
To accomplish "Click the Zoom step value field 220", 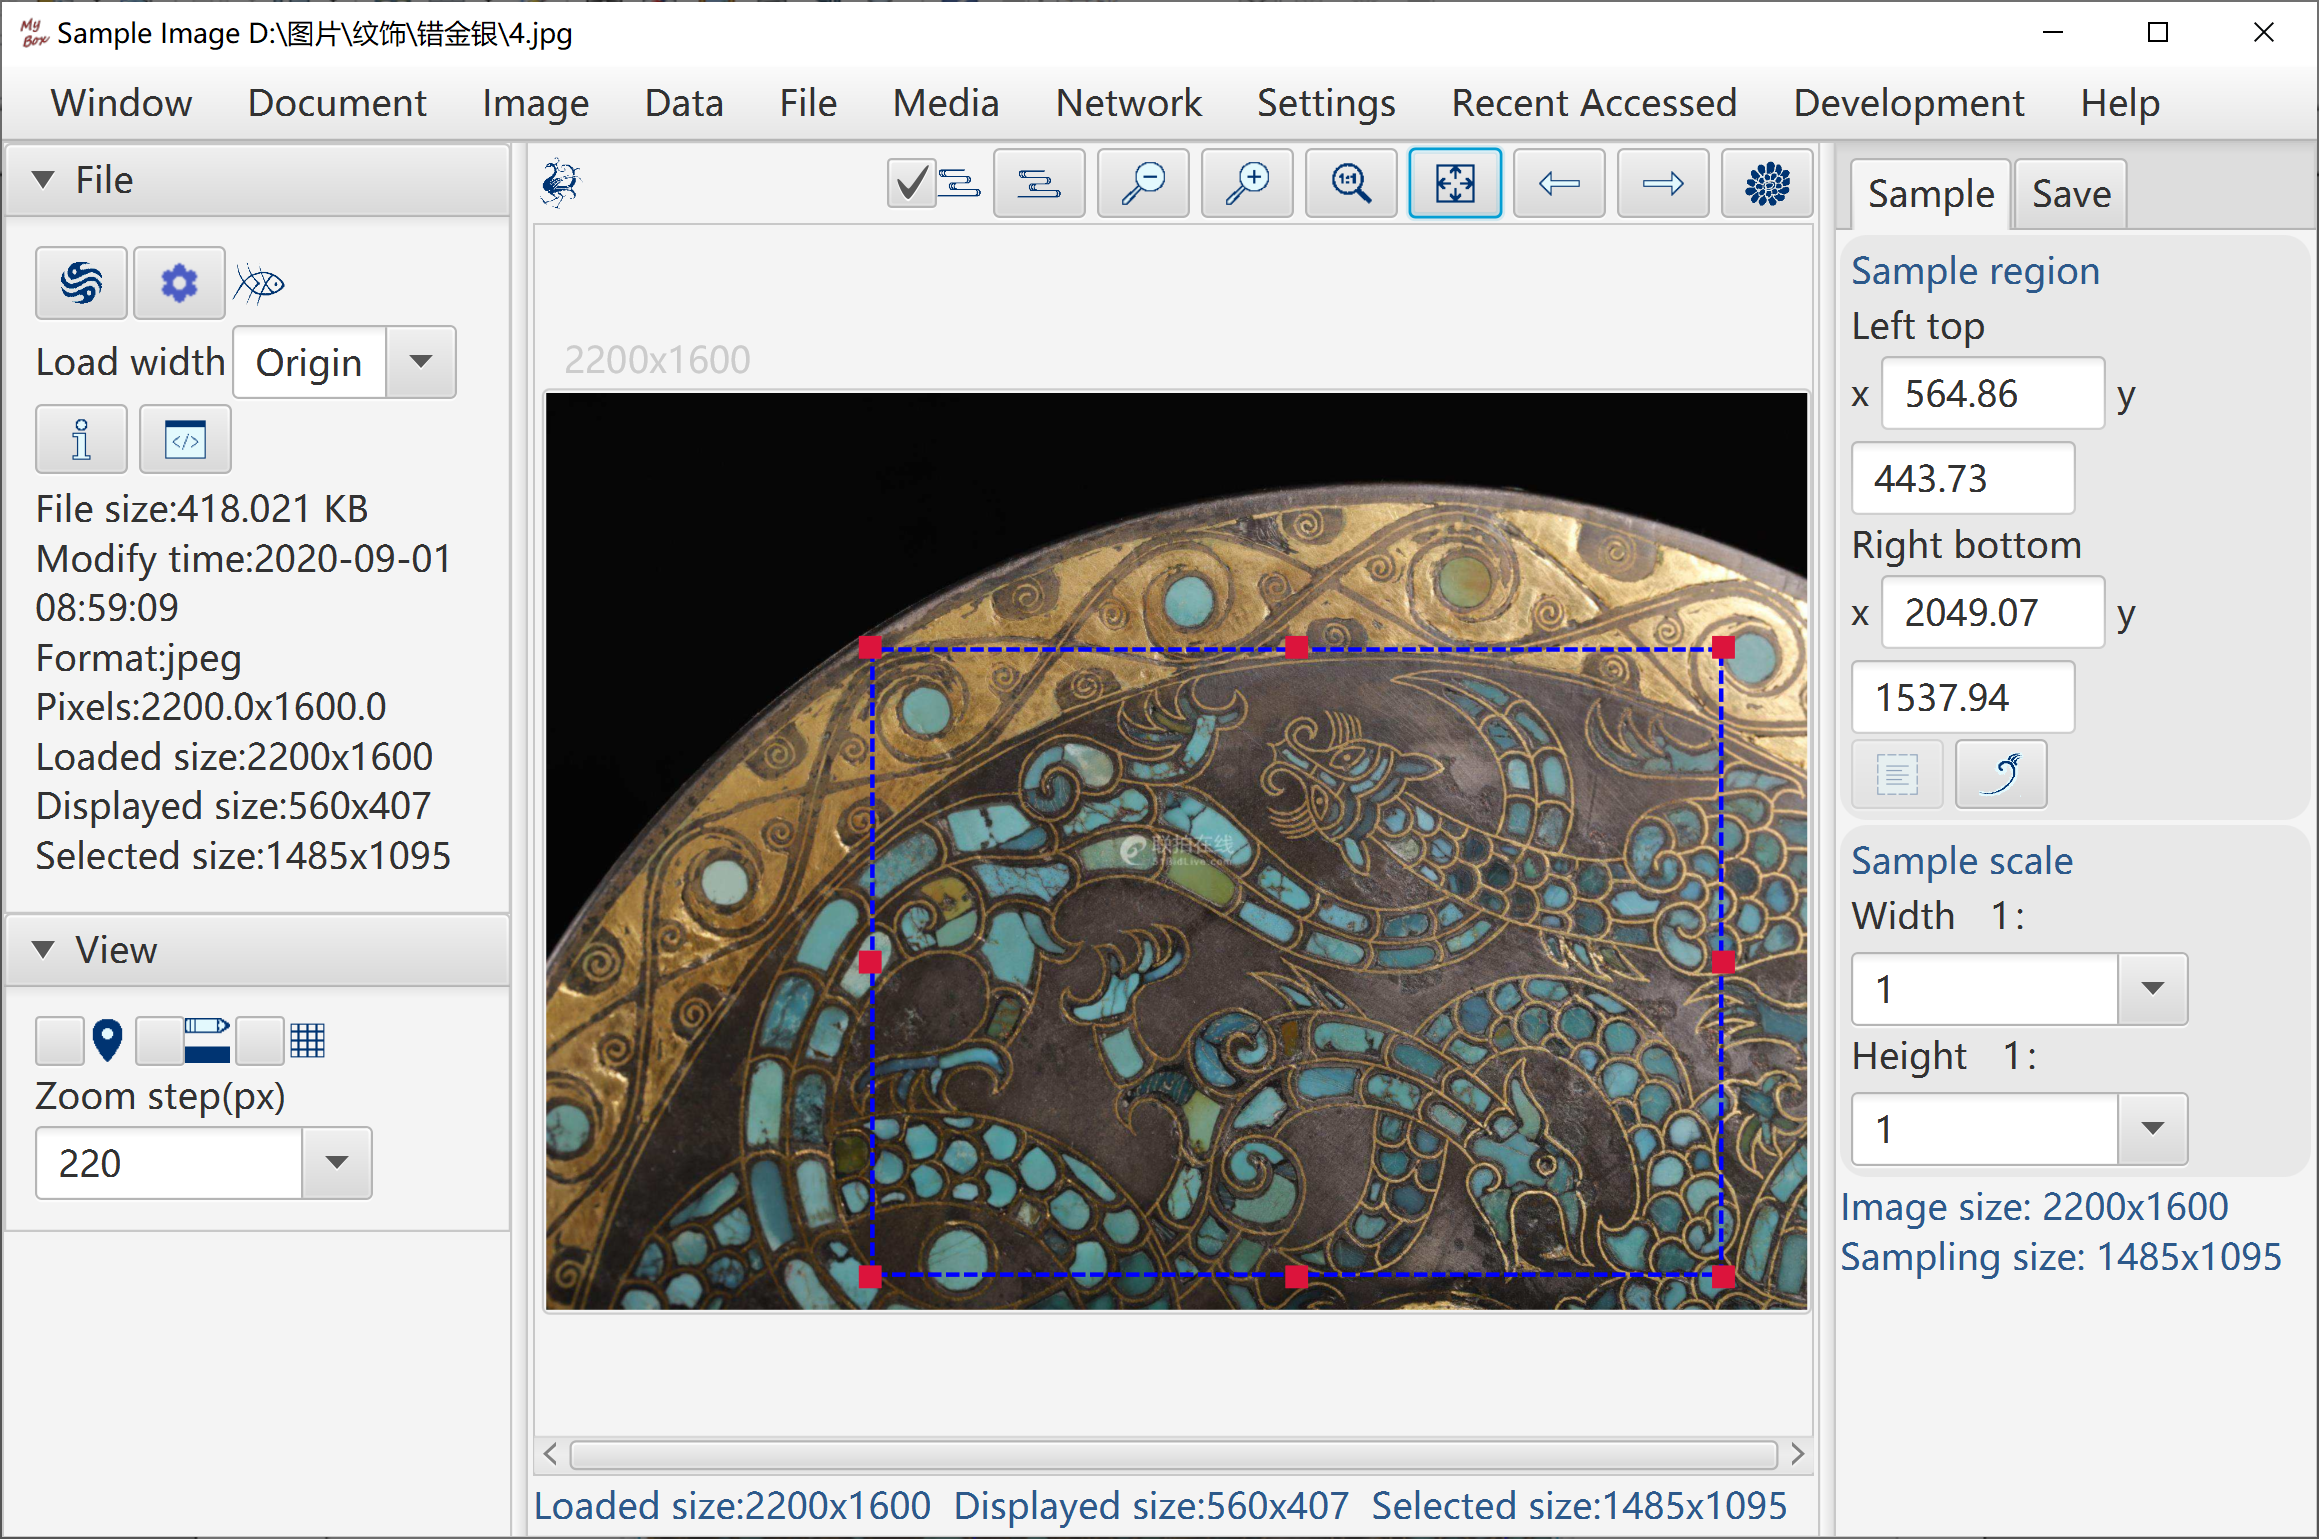I will (169, 1163).
